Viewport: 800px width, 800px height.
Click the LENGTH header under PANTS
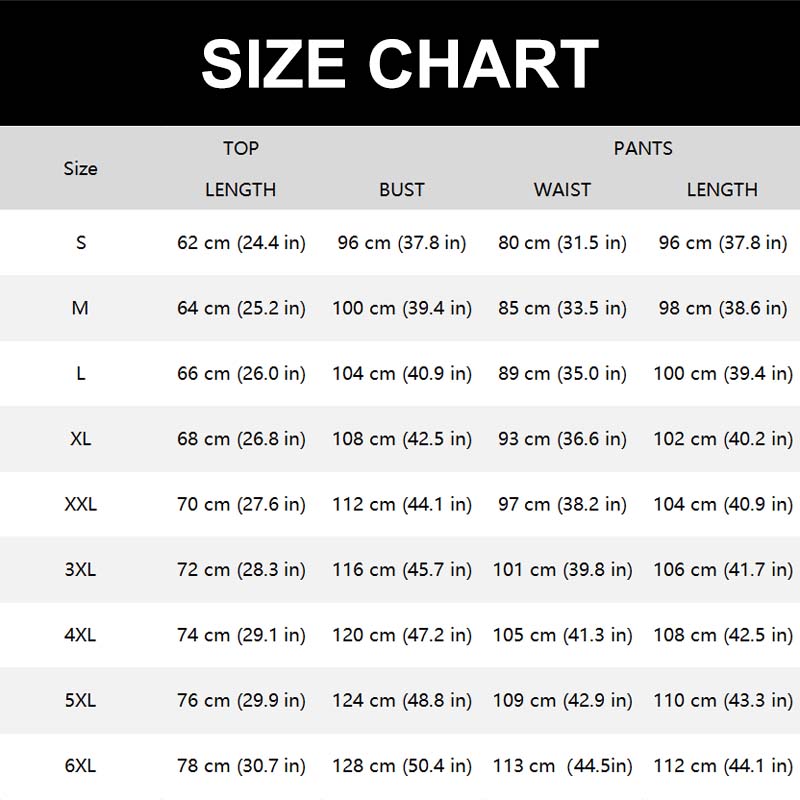[722, 190]
